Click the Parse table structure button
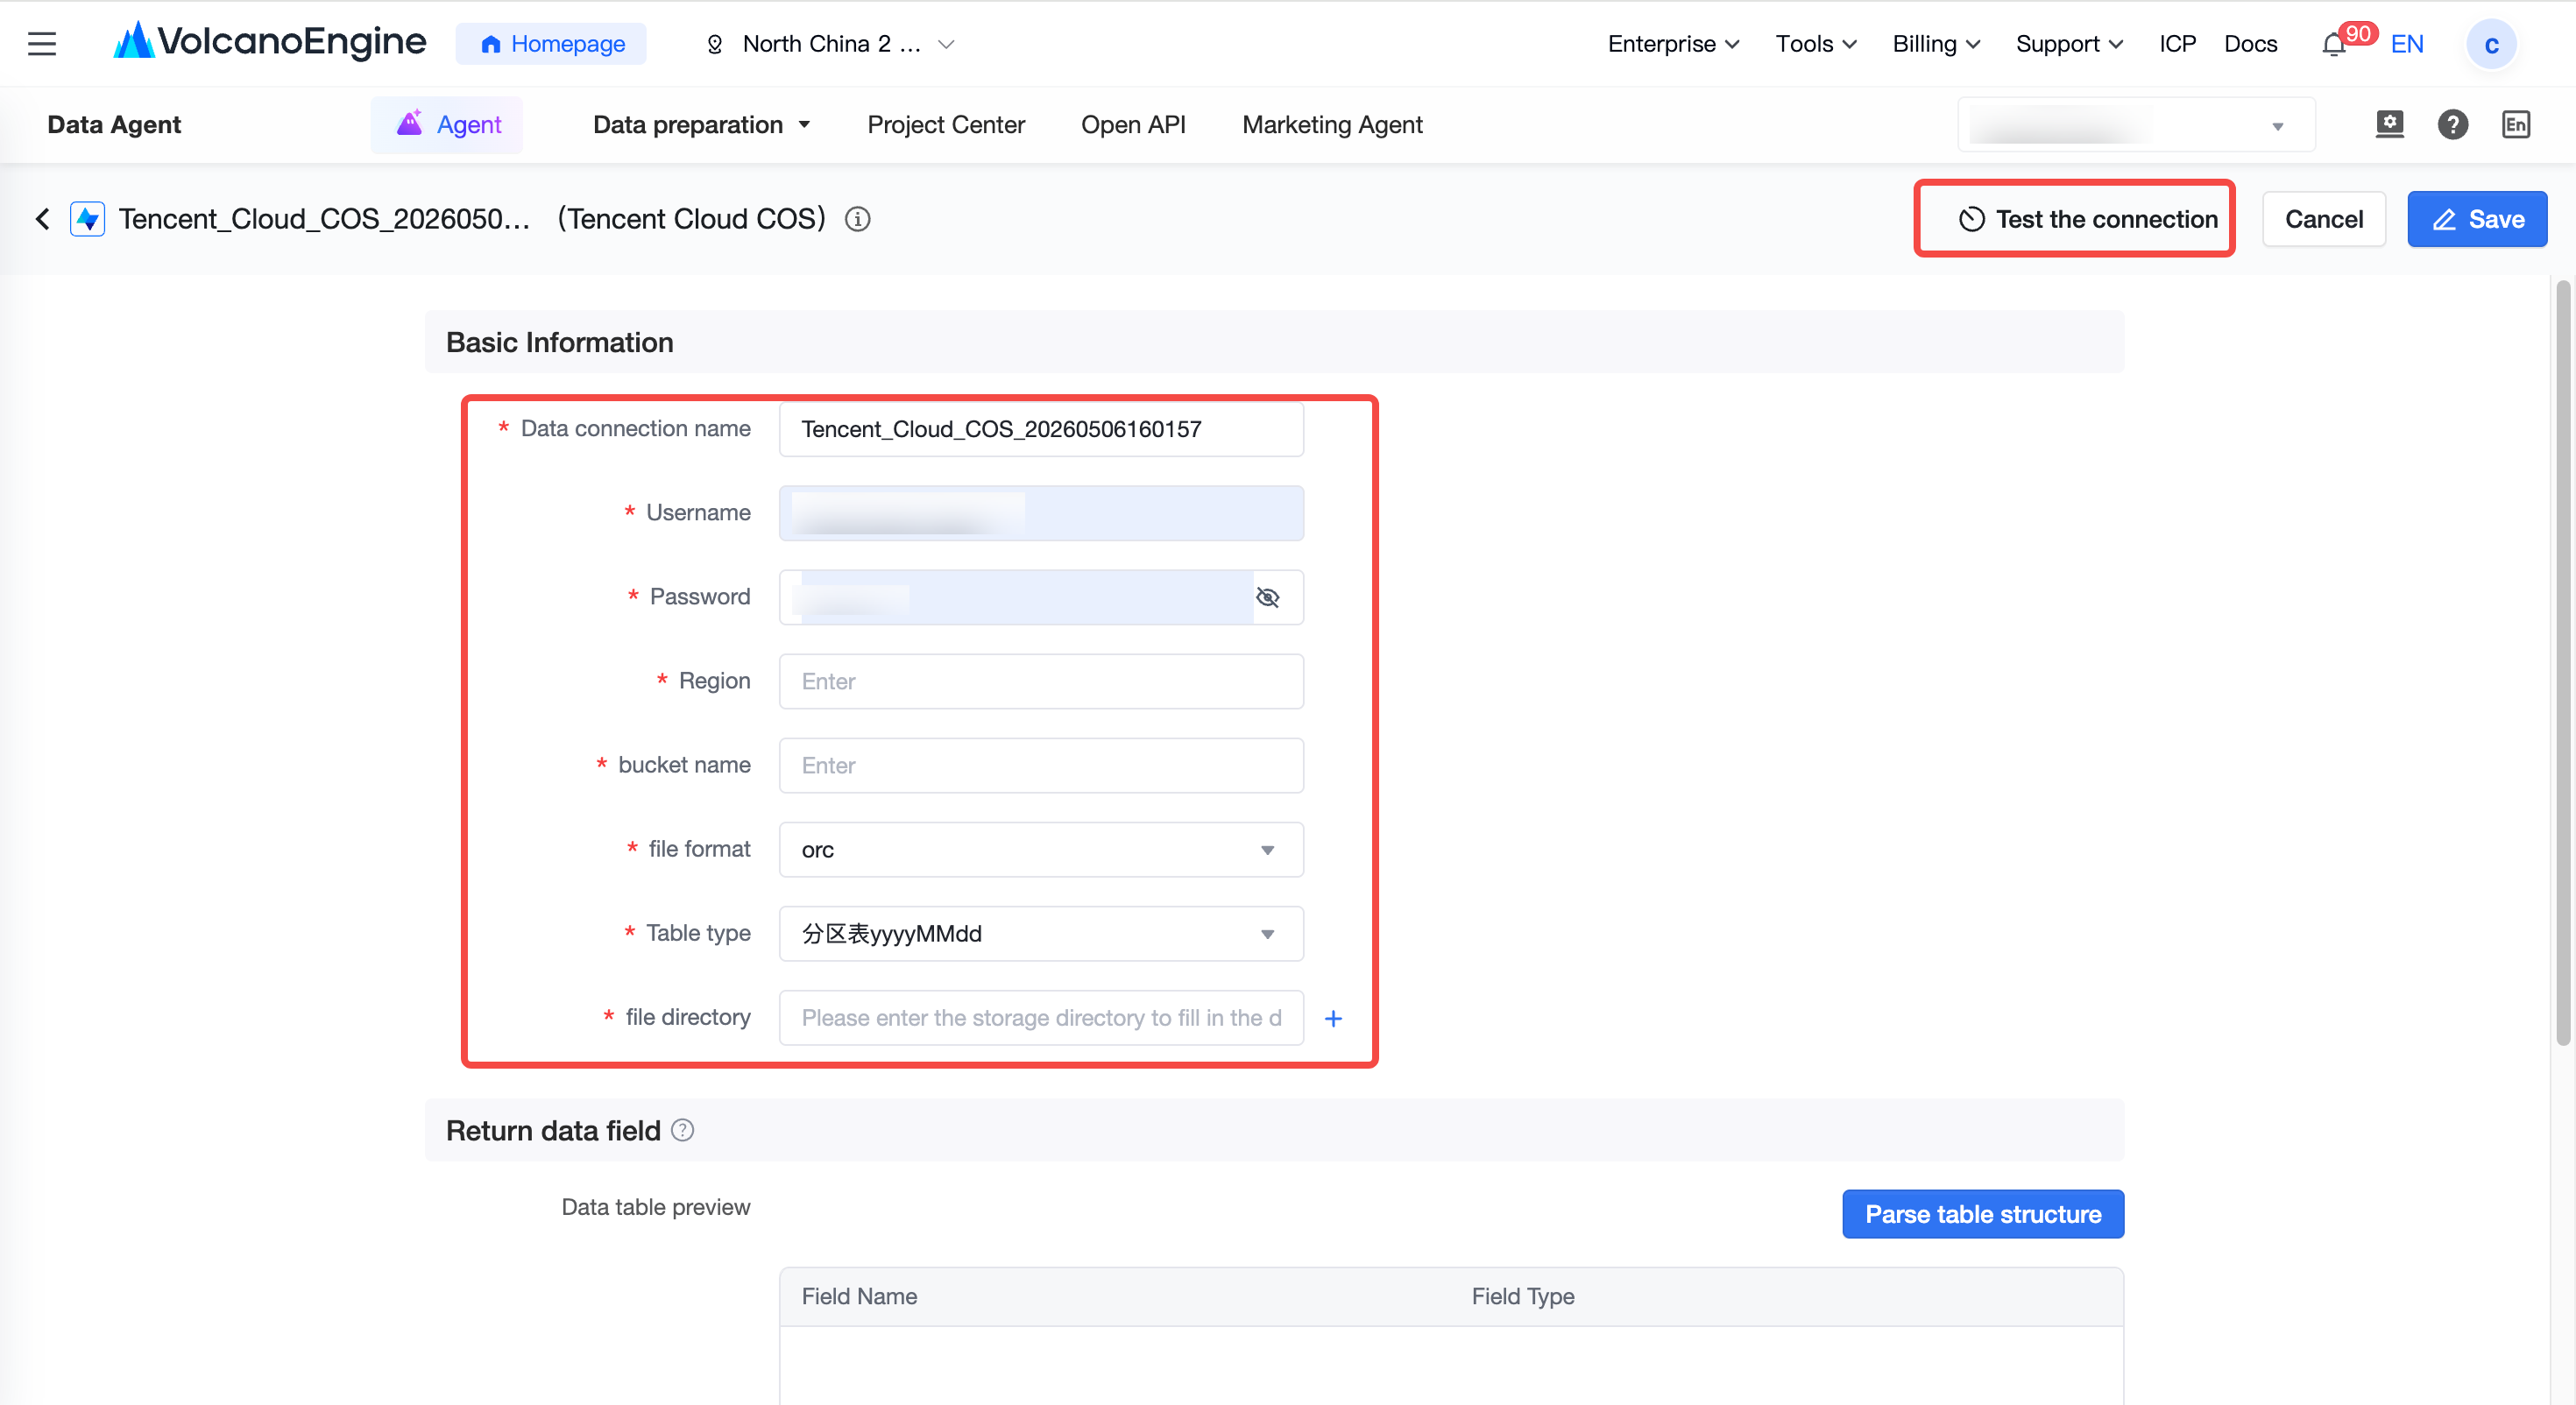This screenshot has width=2576, height=1405. click(1982, 1214)
